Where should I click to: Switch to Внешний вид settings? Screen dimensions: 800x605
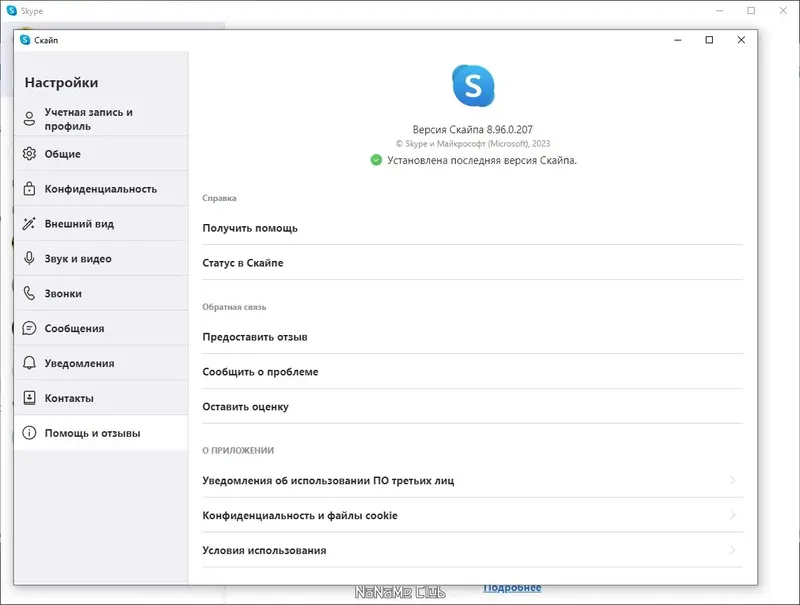coord(101,223)
